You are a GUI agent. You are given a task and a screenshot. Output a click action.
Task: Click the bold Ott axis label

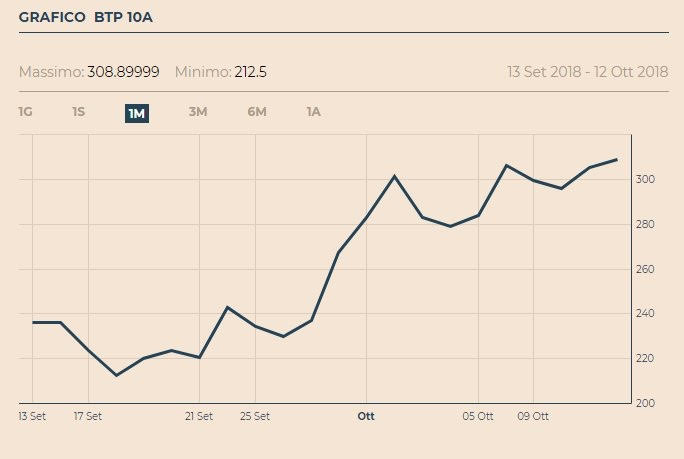(x=366, y=416)
